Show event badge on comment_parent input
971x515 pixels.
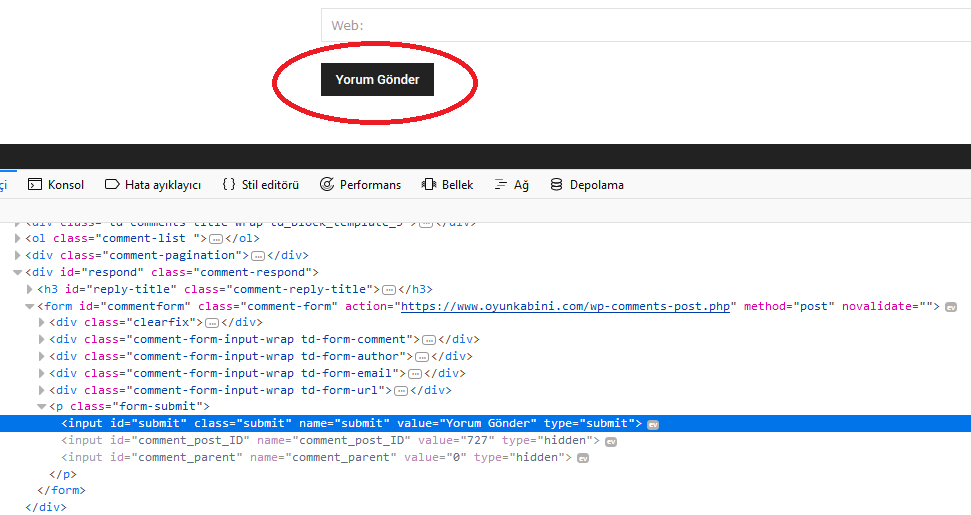point(583,458)
